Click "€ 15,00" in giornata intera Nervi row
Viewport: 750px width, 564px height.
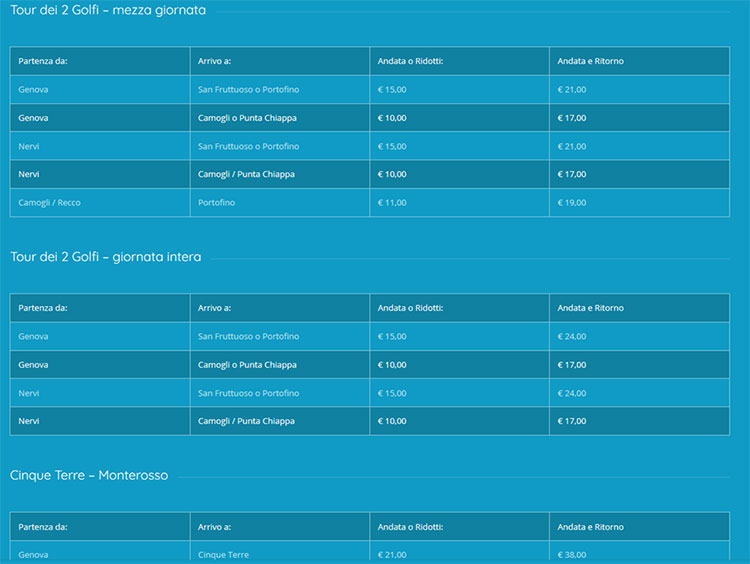click(392, 393)
